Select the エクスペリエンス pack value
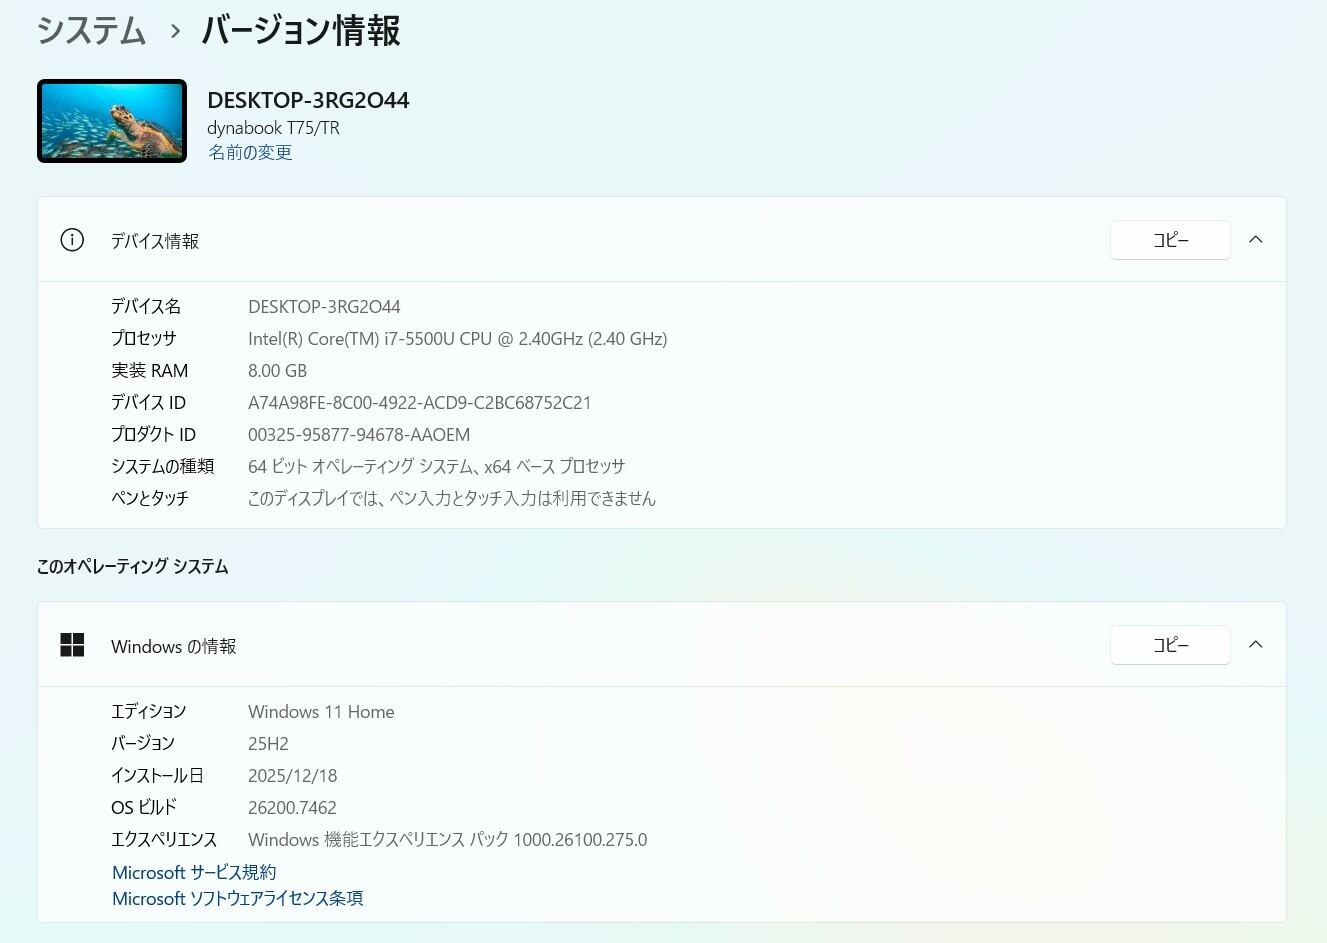The image size is (1327, 943). pos(448,840)
